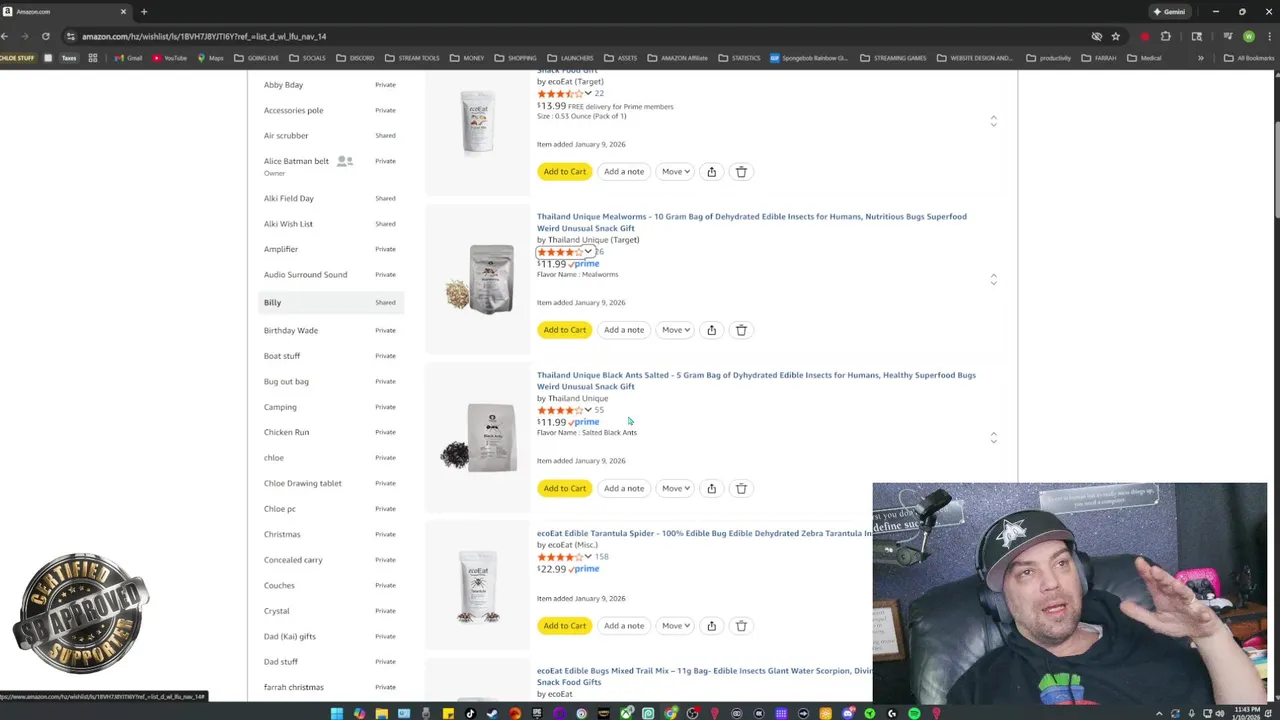The width and height of the screenshot is (1280, 720).
Task: Open a new browser tab
Action: click(144, 12)
